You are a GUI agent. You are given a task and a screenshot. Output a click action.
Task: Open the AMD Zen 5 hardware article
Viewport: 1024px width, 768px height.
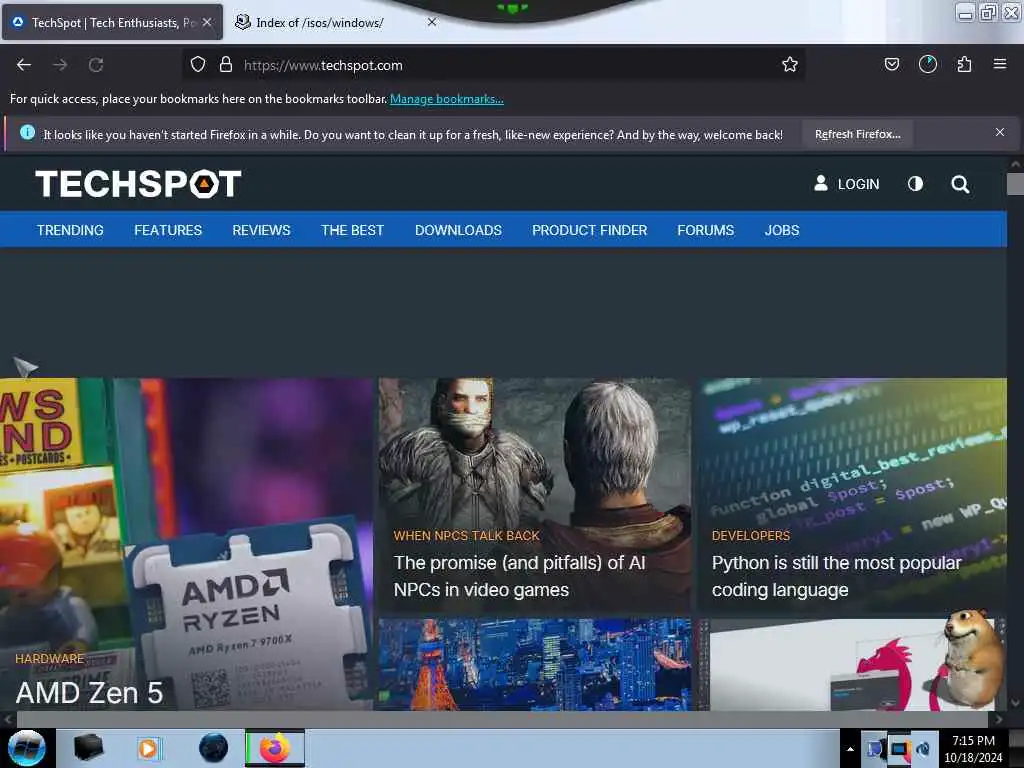(89, 693)
